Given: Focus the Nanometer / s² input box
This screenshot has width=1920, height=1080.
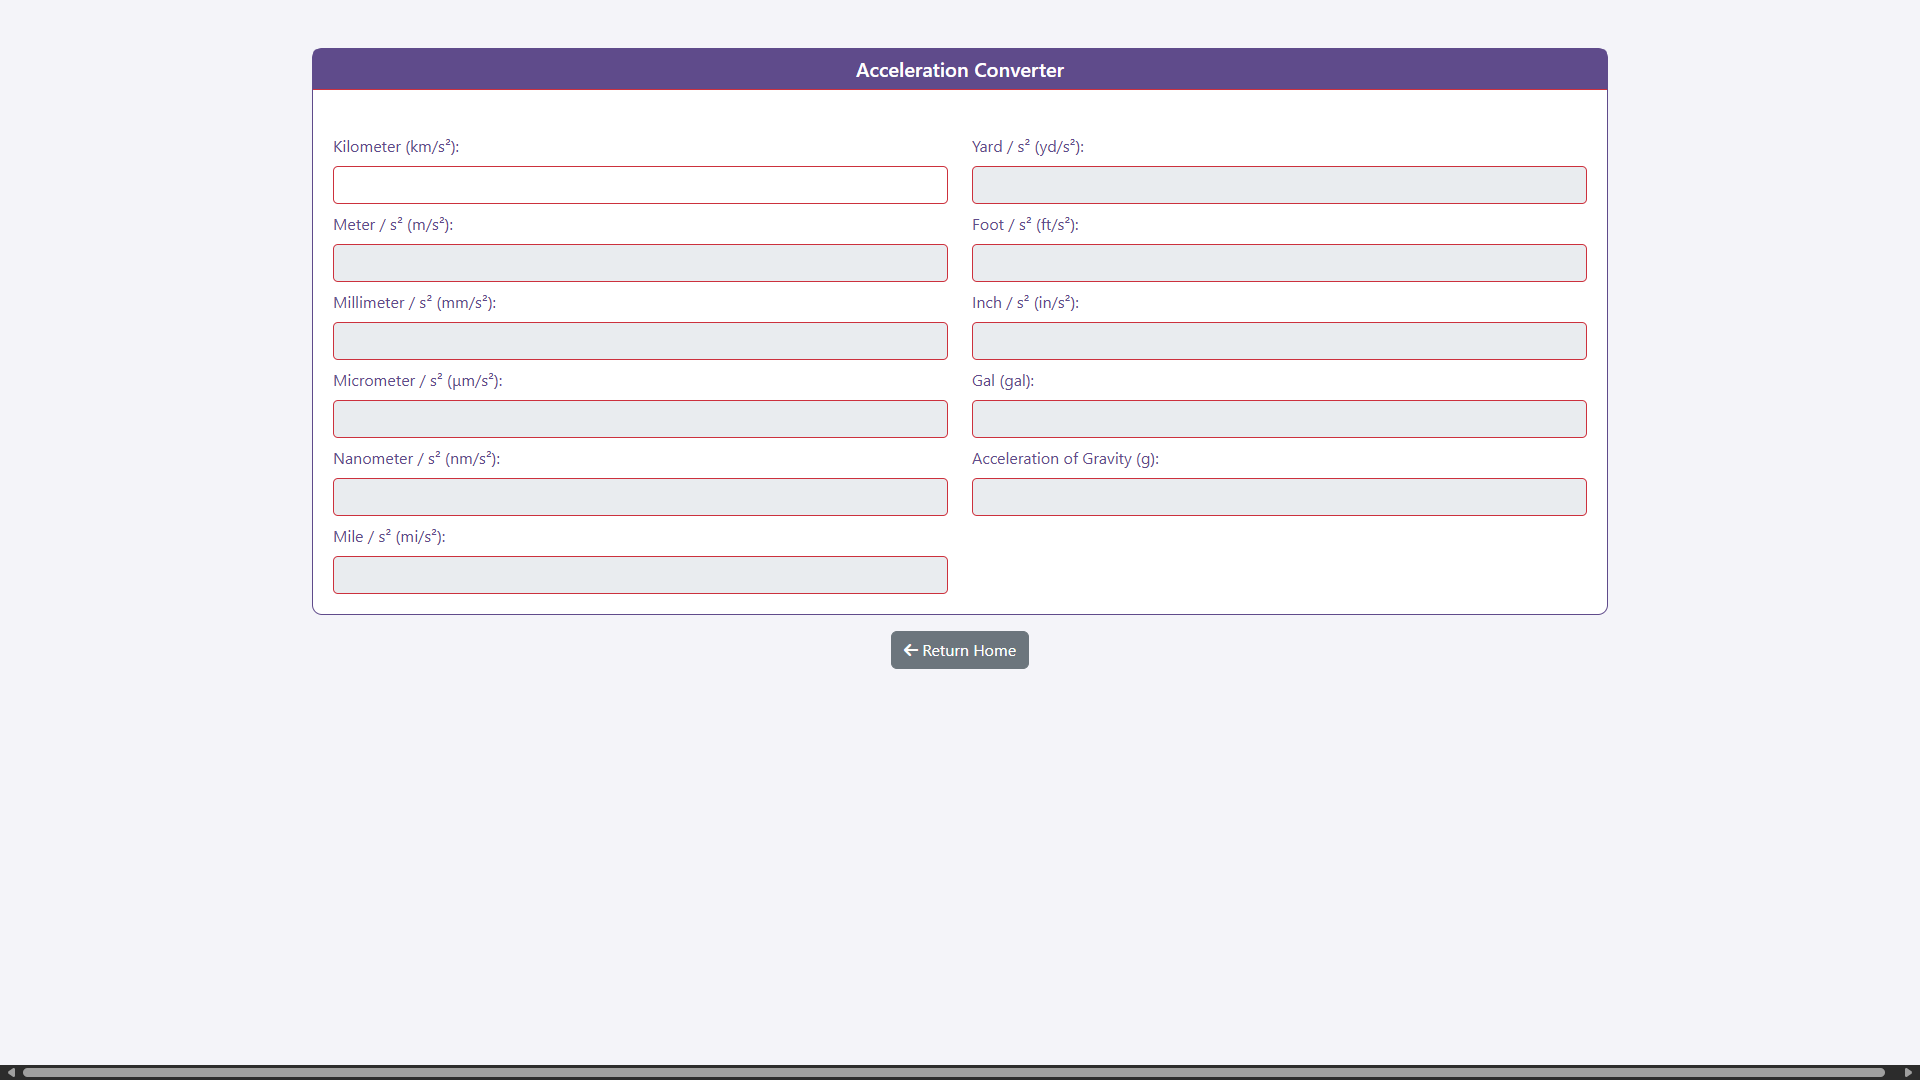Looking at the screenshot, I should coord(640,497).
